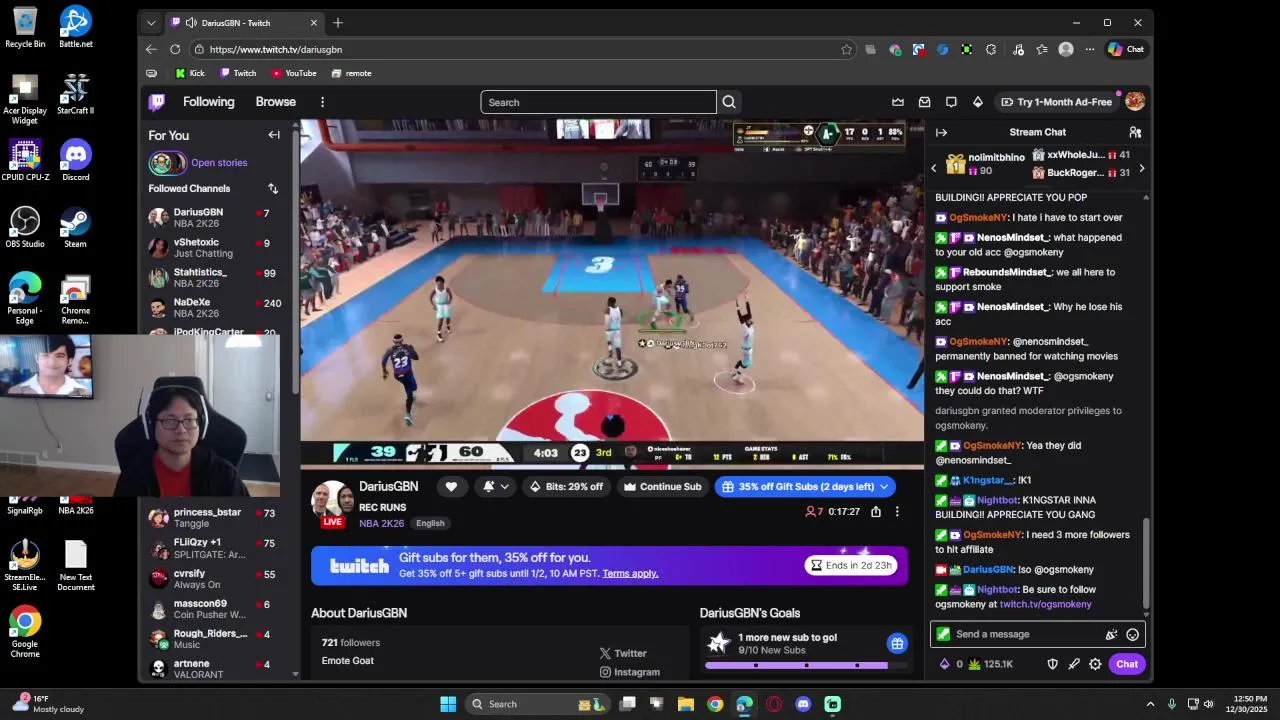Open chat settings gear

click(x=1095, y=664)
